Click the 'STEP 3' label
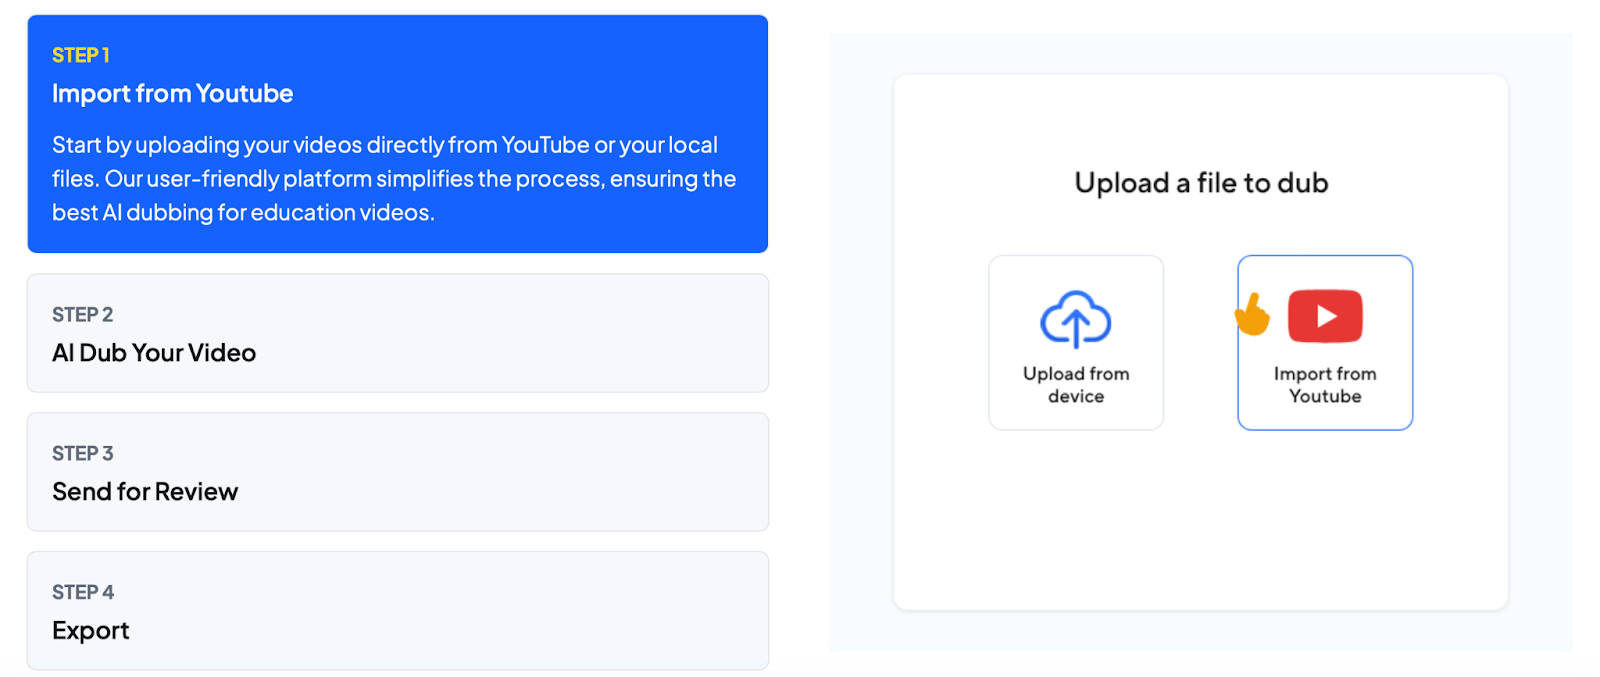Image resolution: width=1600 pixels, height=677 pixels. (82, 454)
